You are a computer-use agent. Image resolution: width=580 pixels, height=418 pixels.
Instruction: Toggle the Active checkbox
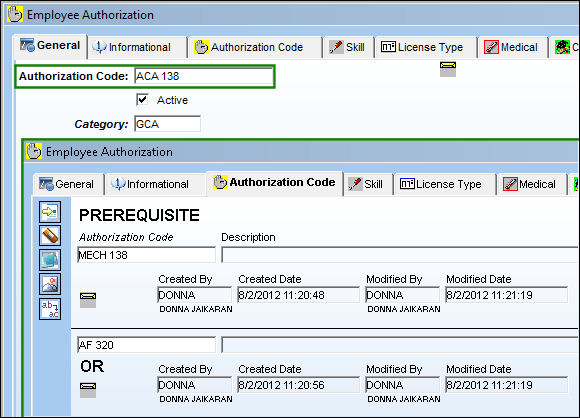point(142,100)
